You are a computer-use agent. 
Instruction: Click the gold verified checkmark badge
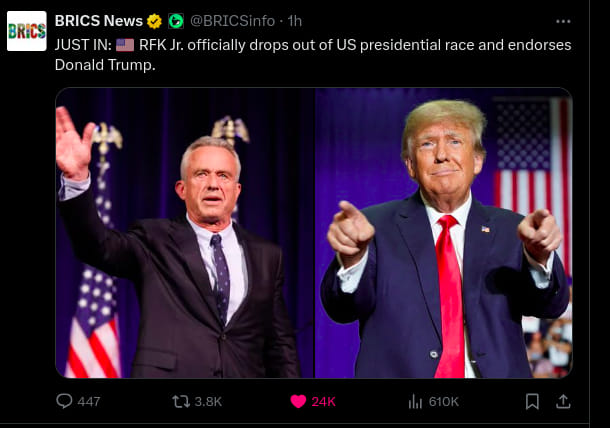155,21
